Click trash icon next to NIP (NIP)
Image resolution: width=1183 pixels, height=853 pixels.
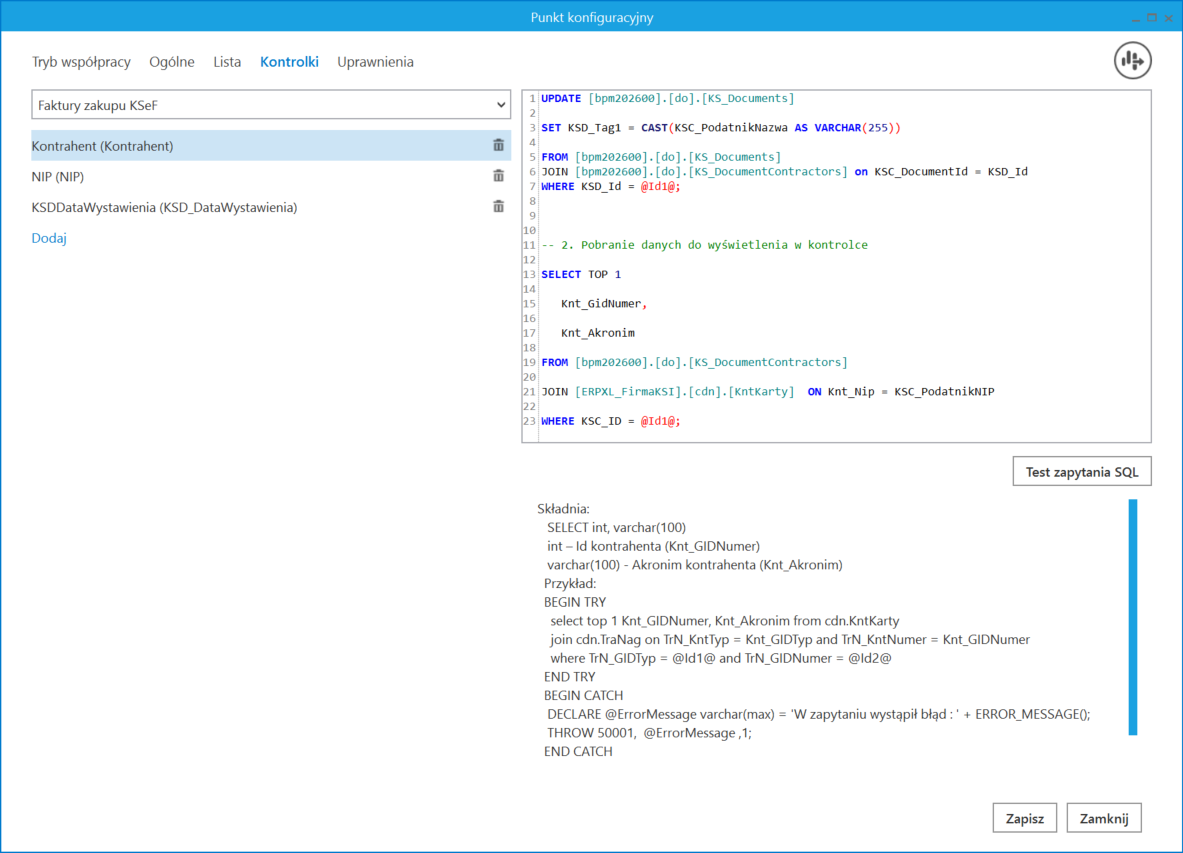click(498, 177)
